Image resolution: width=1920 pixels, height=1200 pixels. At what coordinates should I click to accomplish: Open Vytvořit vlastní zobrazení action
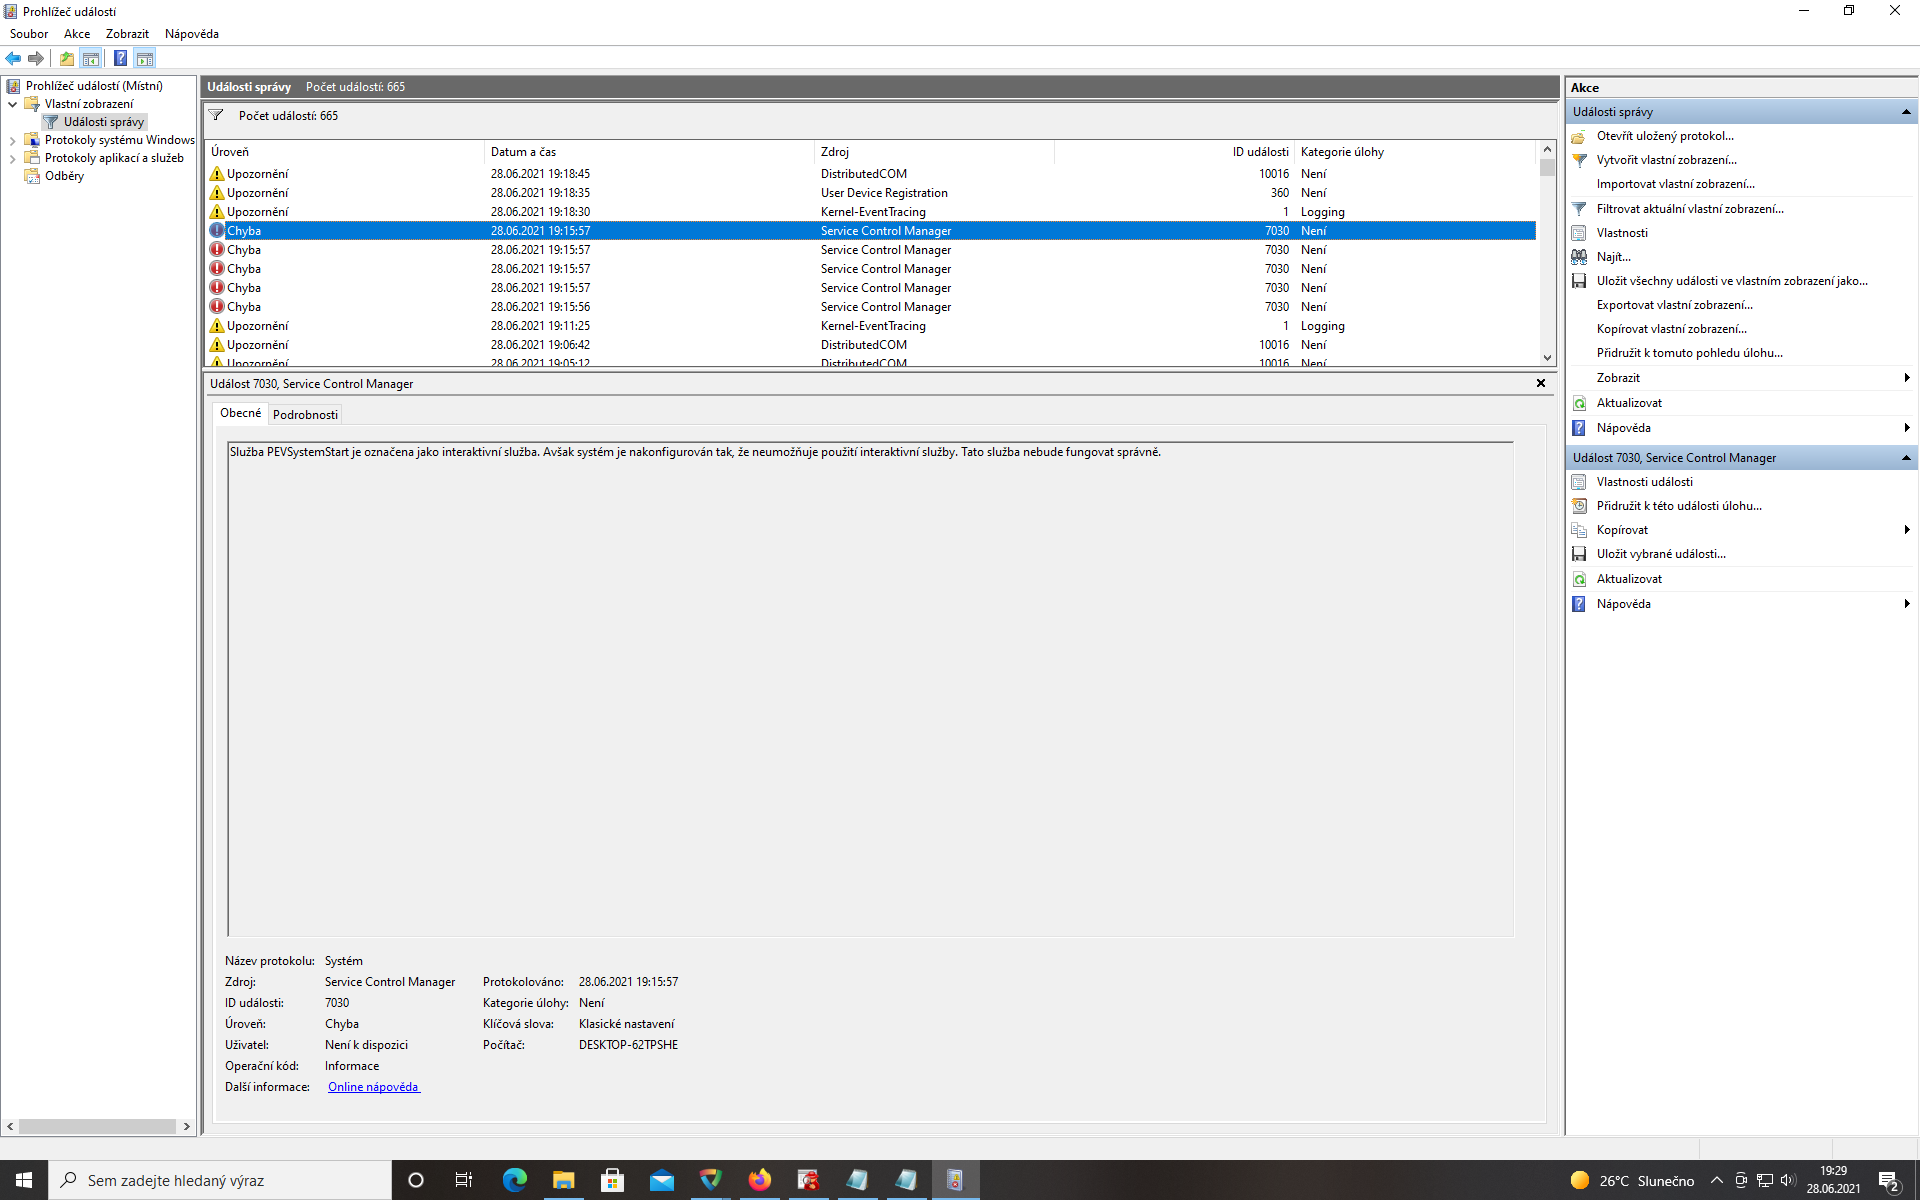1666,160
